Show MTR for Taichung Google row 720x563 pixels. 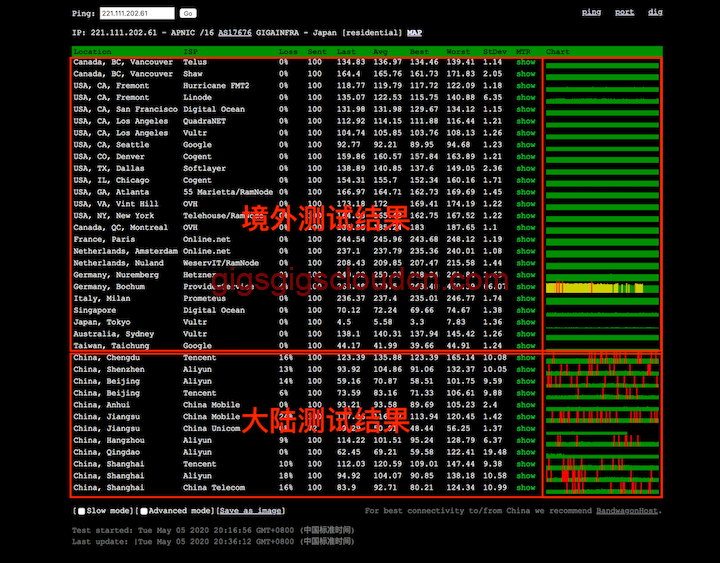[525, 346]
